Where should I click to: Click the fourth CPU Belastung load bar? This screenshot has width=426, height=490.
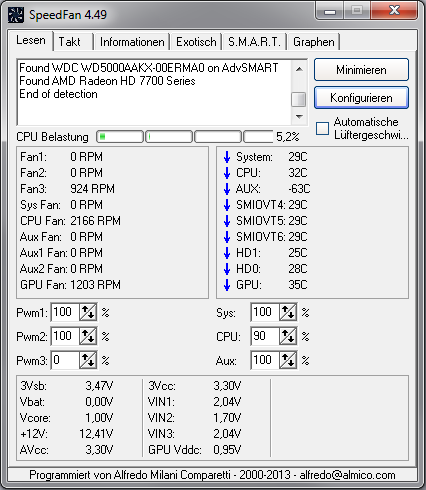pyautogui.click(x=259, y=137)
